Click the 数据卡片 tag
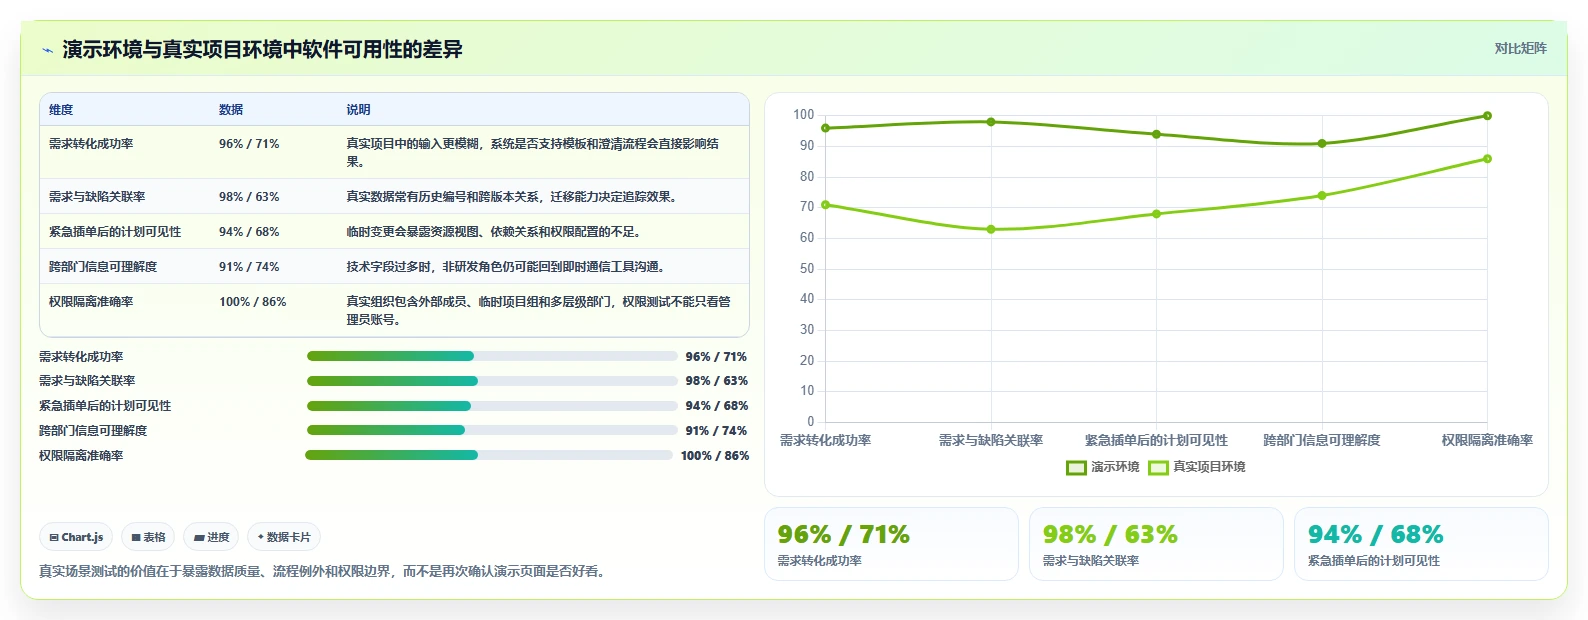The height and width of the screenshot is (620, 1588). (284, 537)
